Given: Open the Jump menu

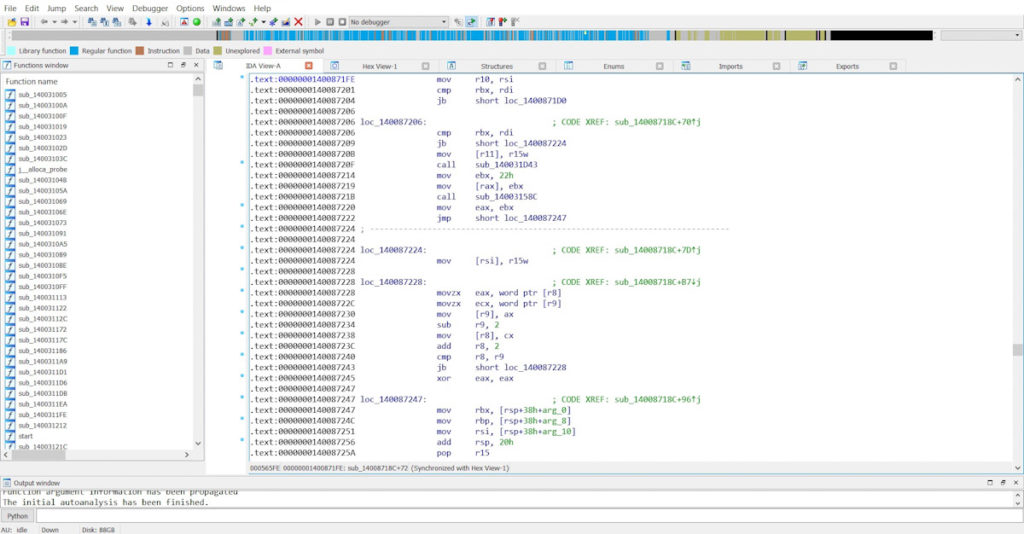Looking at the screenshot, I should tap(56, 8).
